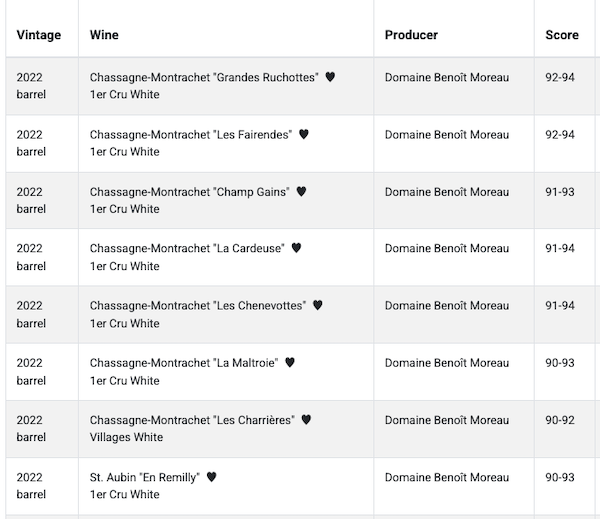This screenshot has height=519, width=600.
Task: Favorite the Champ Gains wine heart
Action: 301,191
